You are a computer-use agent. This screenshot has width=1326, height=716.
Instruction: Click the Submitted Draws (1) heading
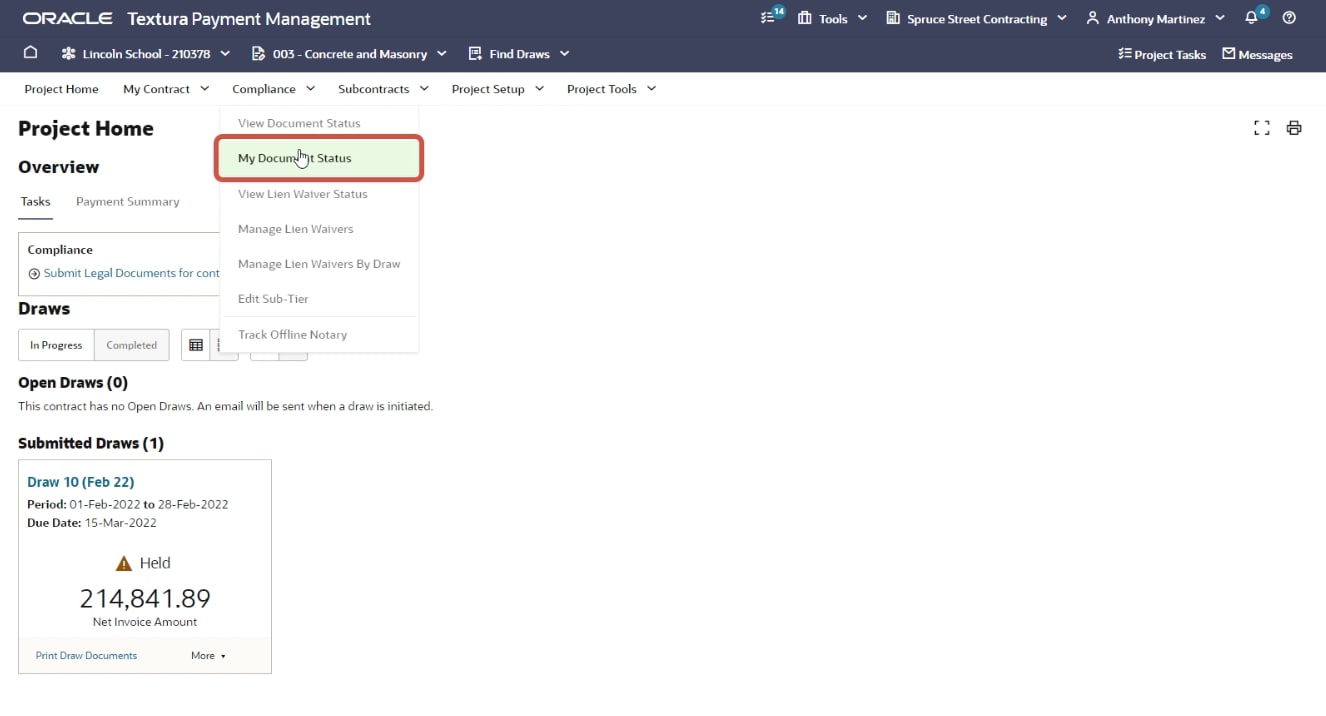point(91,443)
